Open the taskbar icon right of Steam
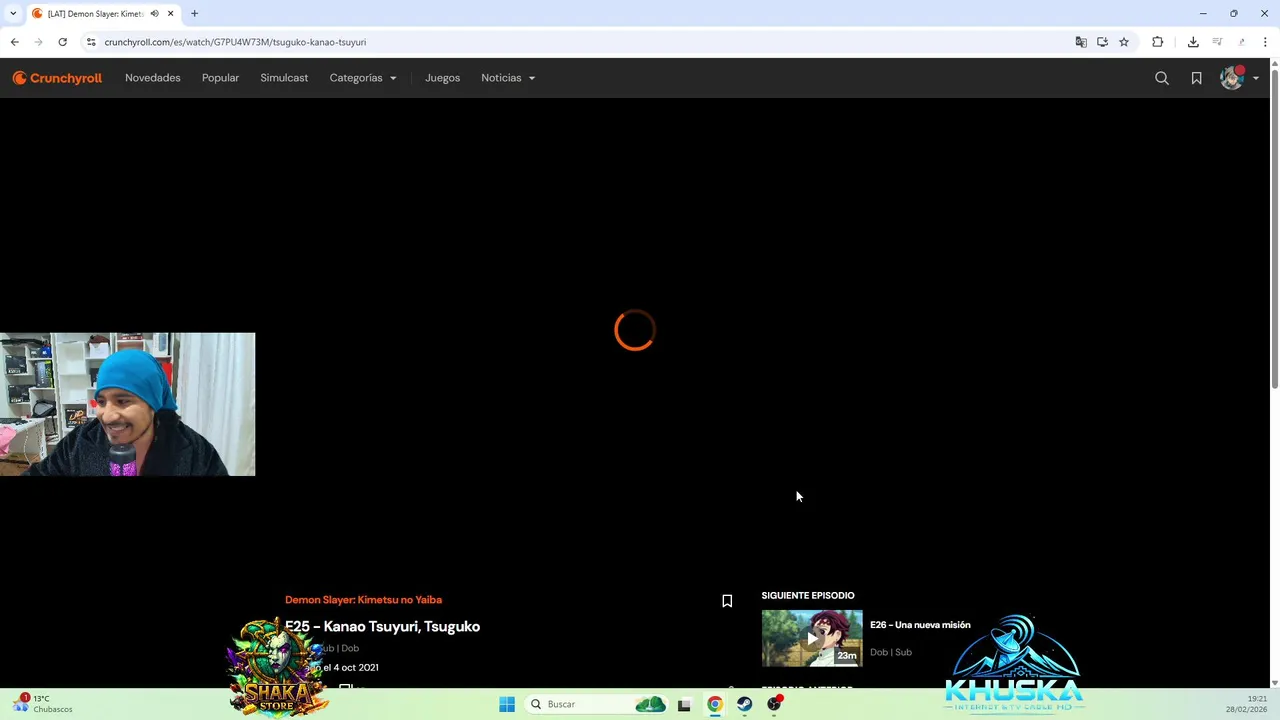This screenshot has height=720, width=1280. pyautogui.click(x=774, y=704)
